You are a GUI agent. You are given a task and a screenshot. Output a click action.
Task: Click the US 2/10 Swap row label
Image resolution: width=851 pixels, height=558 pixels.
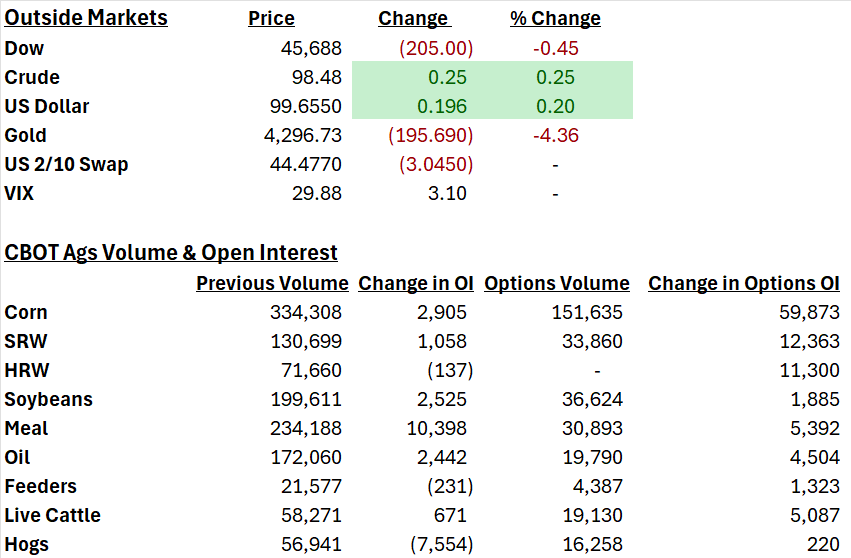[66, 164]
